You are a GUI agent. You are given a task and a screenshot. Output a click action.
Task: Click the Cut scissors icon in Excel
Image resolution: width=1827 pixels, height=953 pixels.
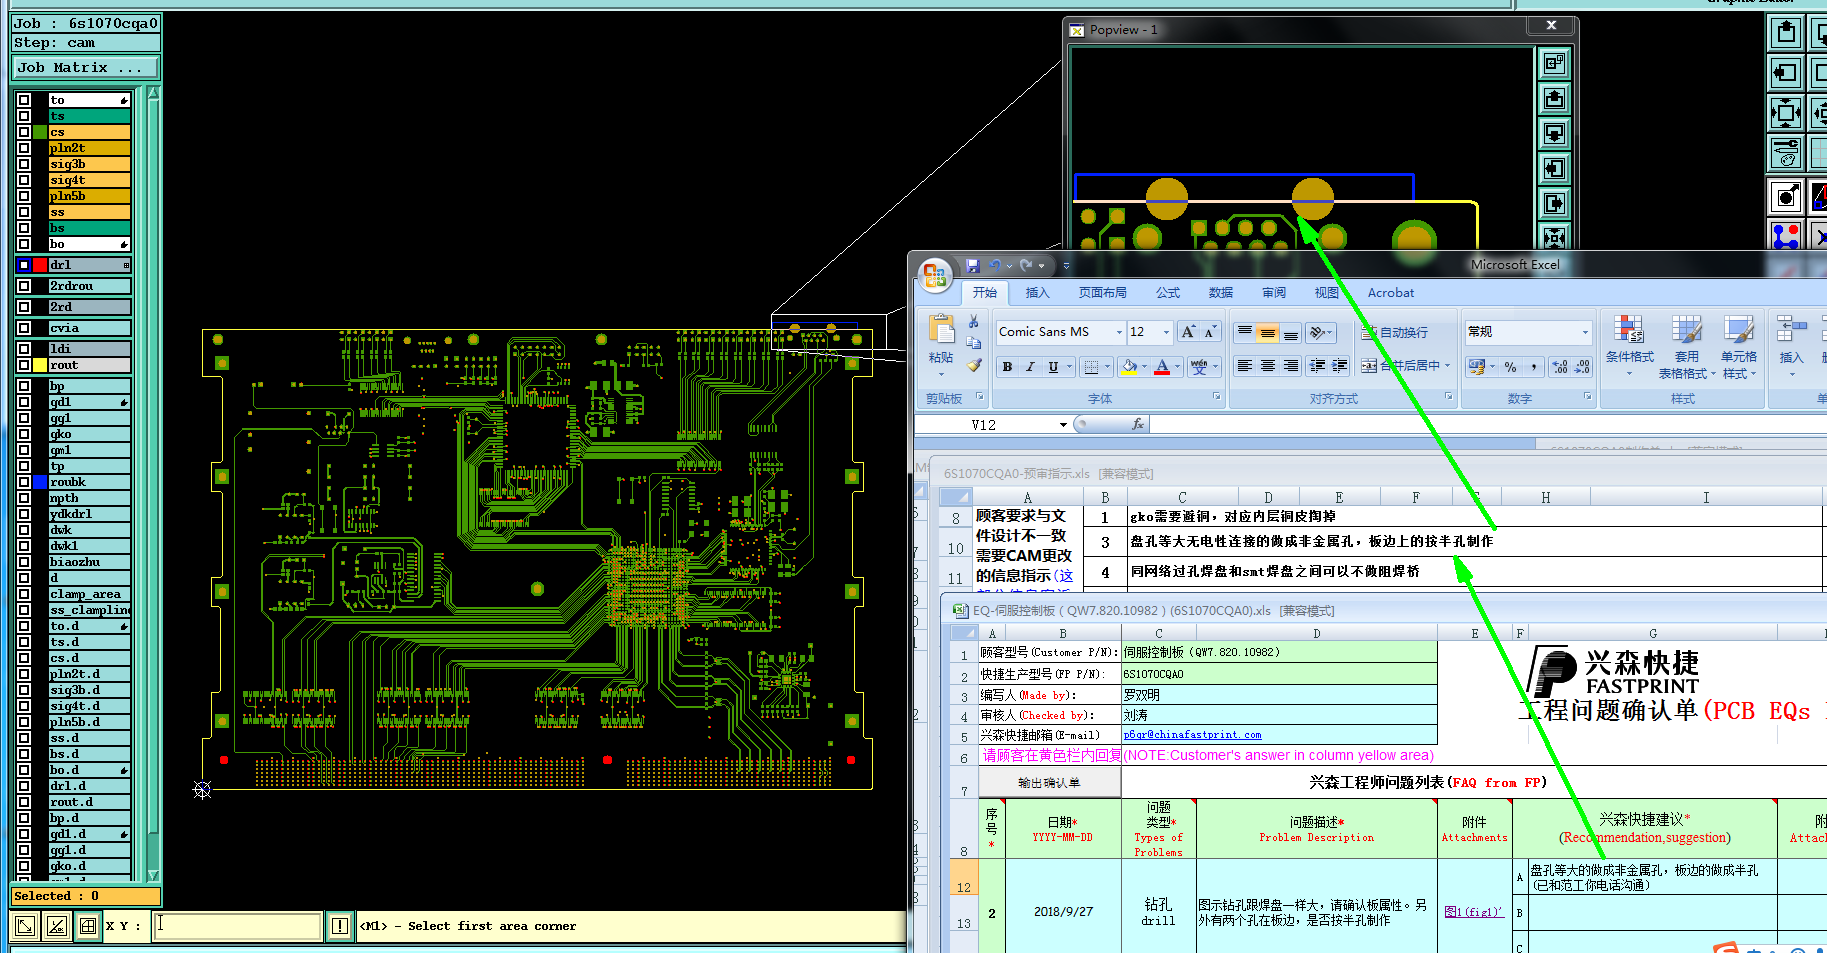pos(974,322)
